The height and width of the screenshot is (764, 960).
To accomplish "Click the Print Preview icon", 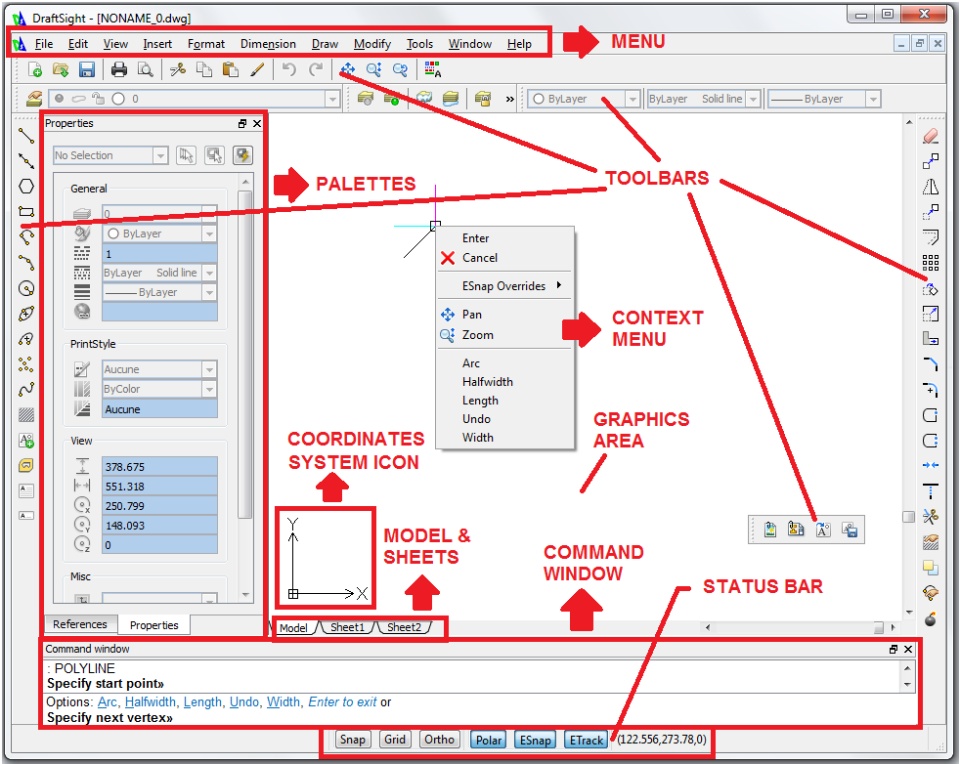I will [145, 70].
